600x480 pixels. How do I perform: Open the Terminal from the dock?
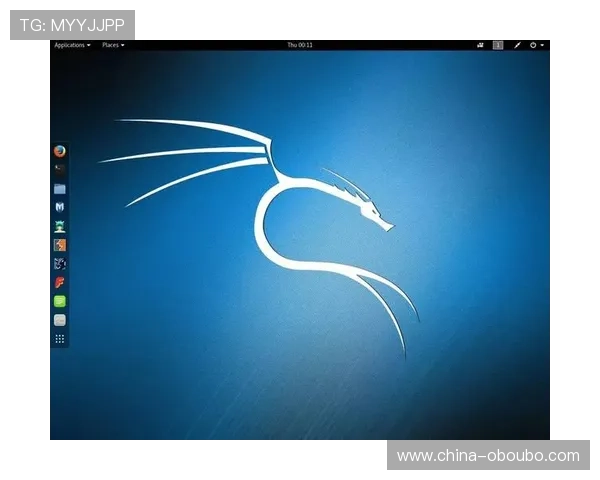pyautogui.click(x=60, y=170)
